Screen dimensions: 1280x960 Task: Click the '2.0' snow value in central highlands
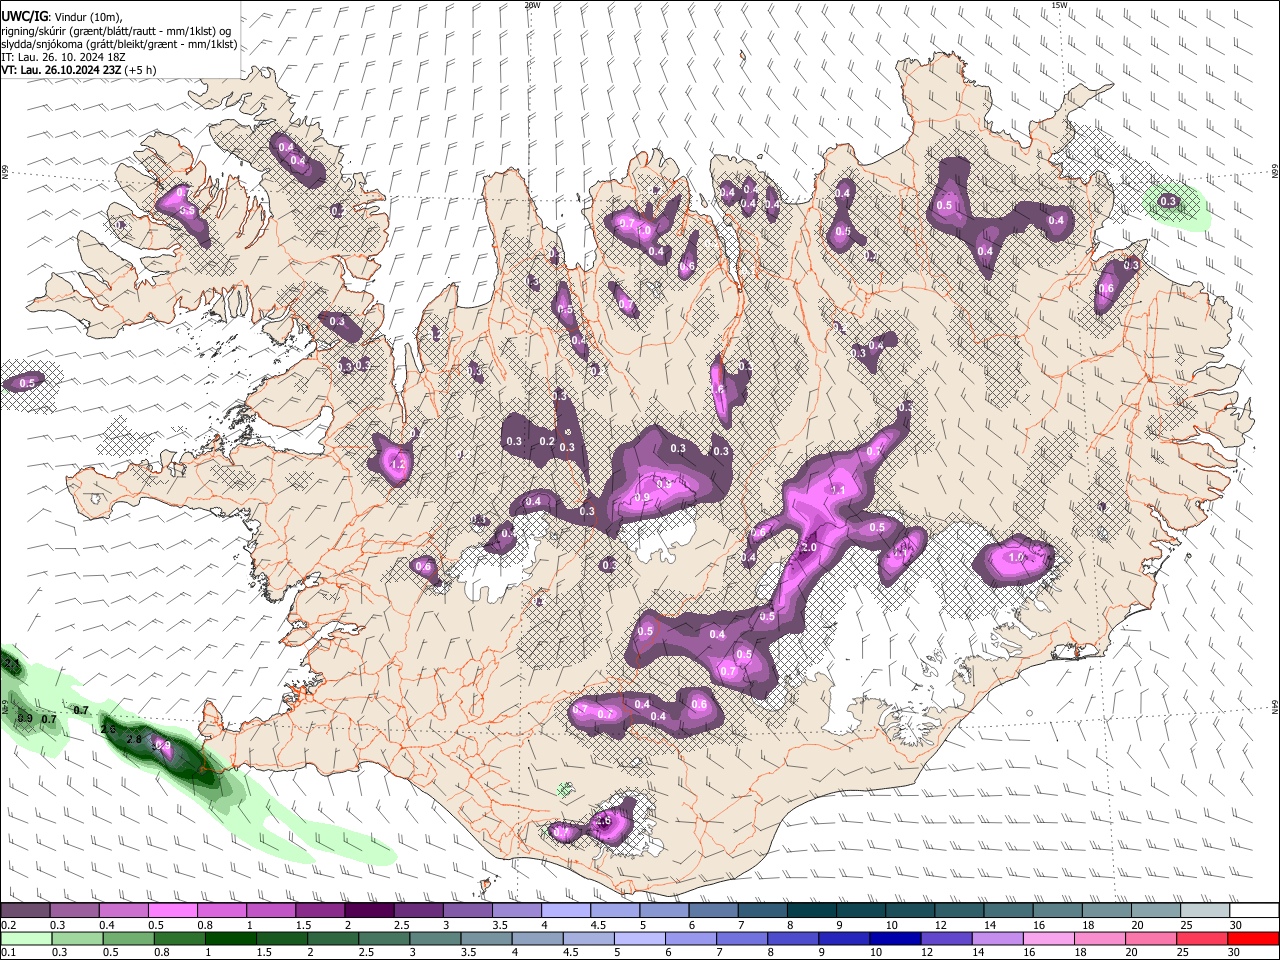(810, 548)
